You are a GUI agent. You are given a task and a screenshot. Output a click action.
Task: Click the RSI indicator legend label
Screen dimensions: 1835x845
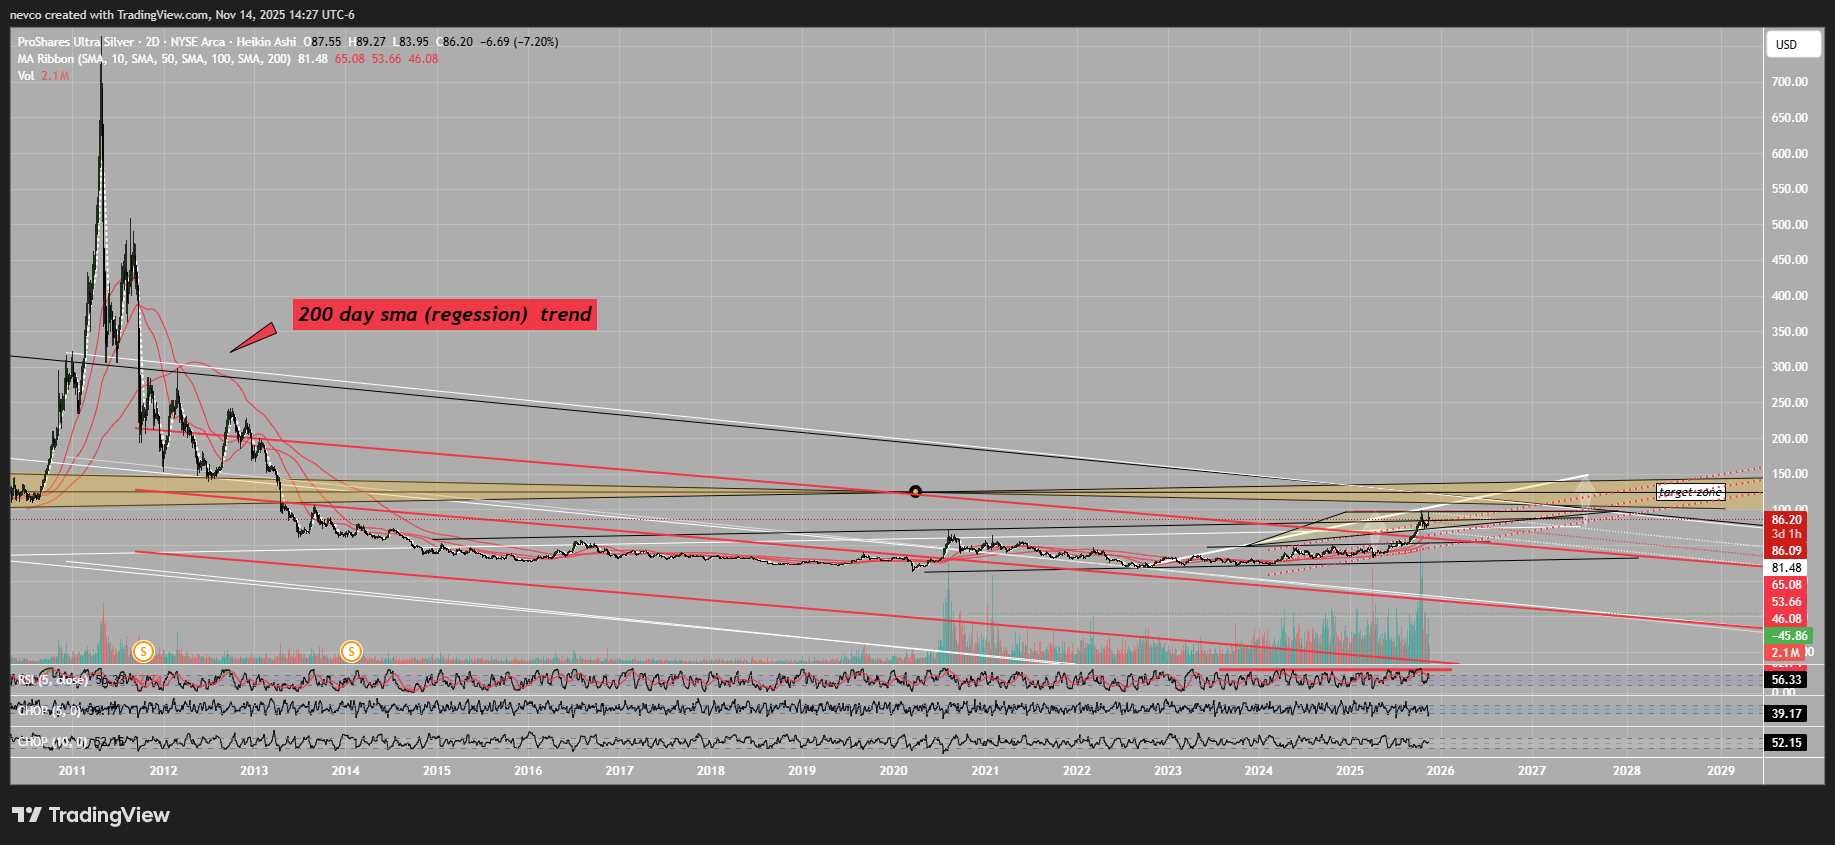(x=53, y=680)
